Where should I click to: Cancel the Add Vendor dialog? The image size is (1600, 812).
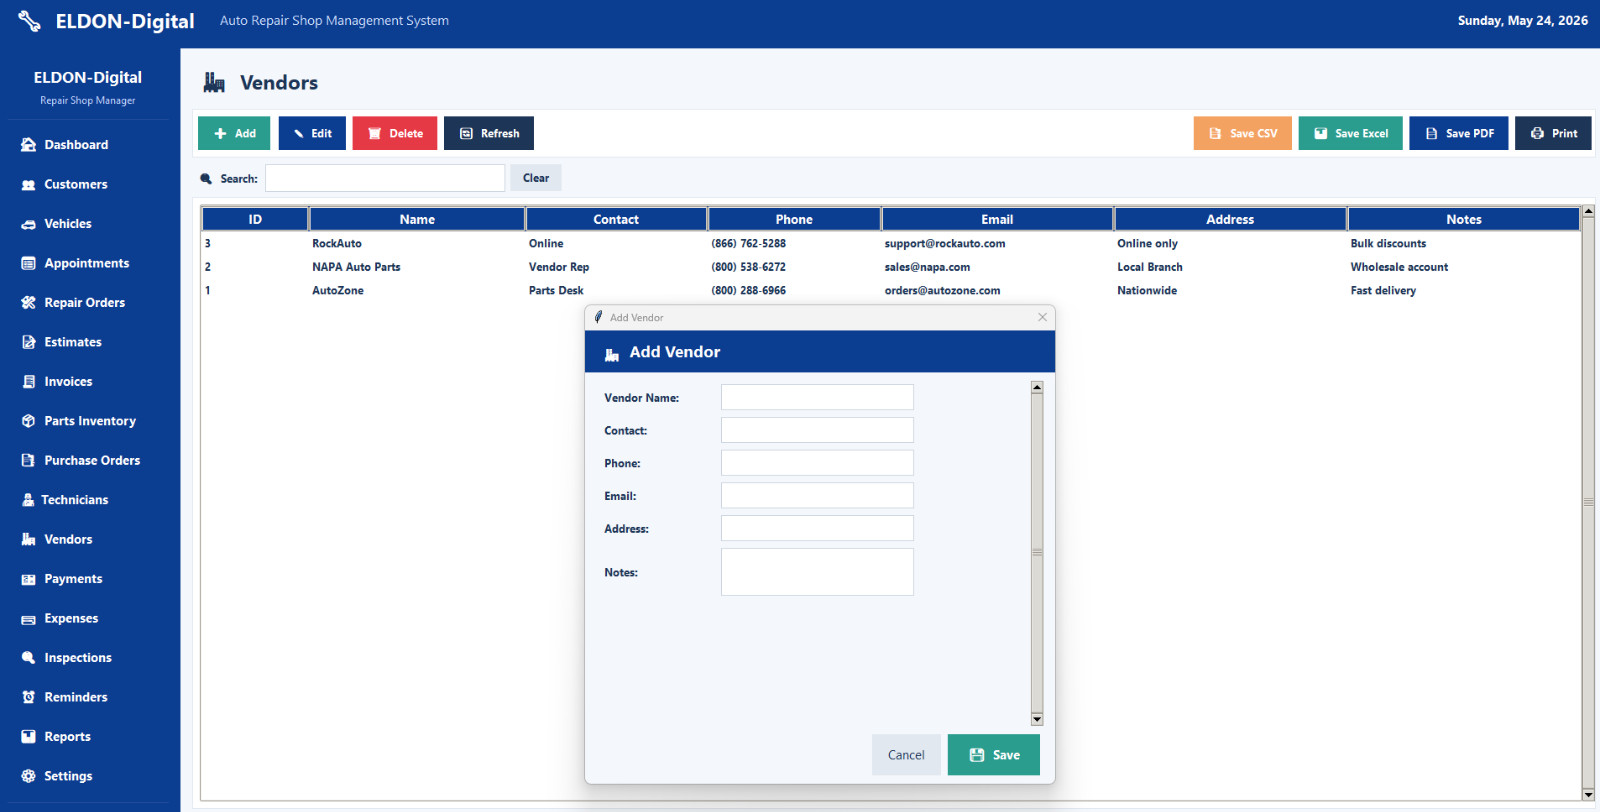pyautogui.click(x=906, y=755)
